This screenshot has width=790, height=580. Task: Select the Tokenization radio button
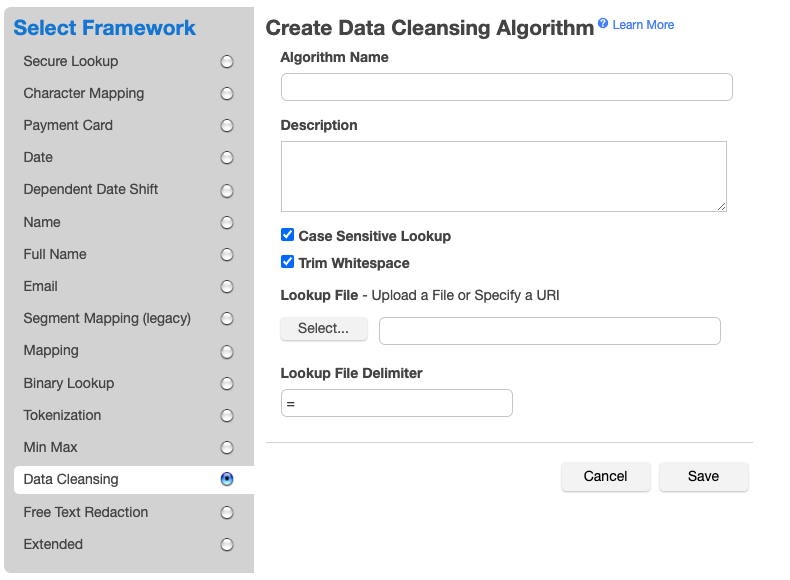pyautogui.click(x=227, y=416)
